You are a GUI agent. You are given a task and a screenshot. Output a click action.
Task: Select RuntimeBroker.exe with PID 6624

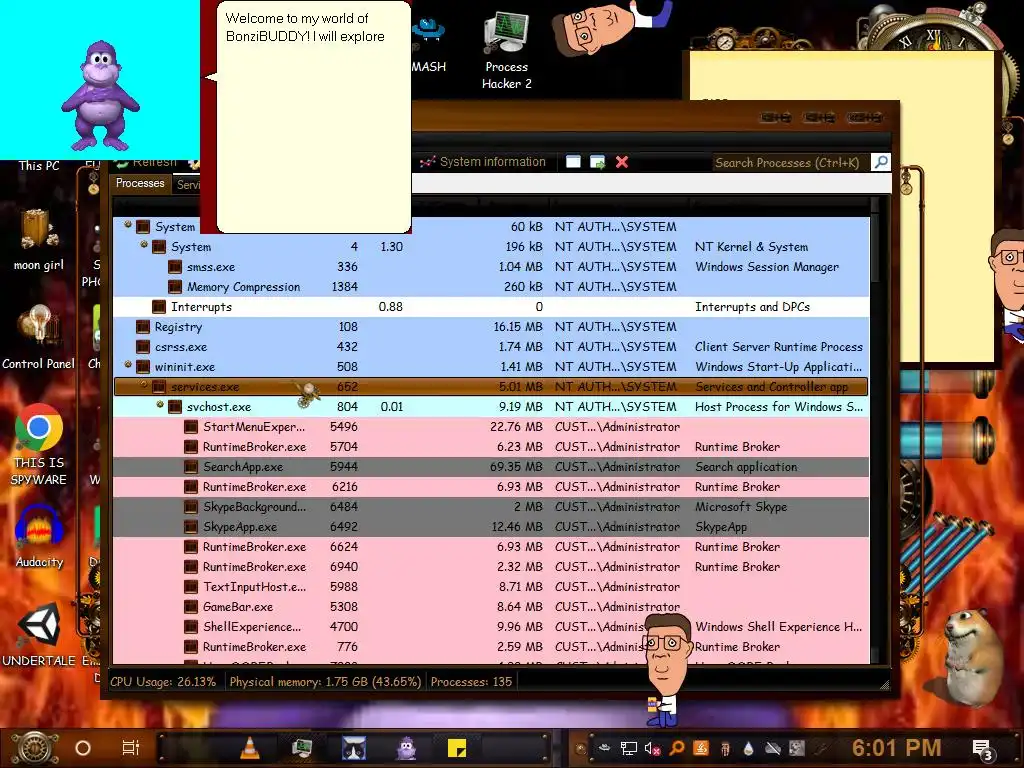490,547
